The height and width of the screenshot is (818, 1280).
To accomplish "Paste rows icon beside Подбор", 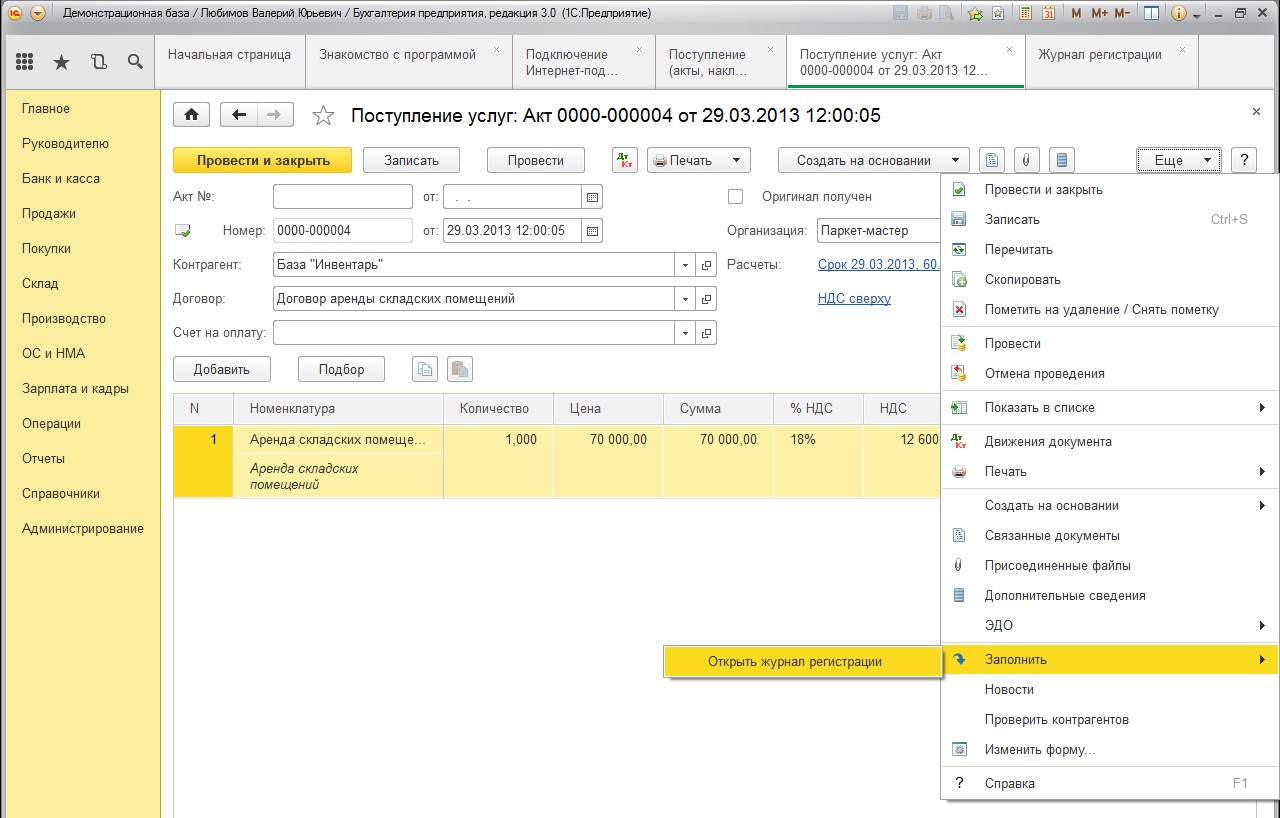I will click(x=459, y=369).
